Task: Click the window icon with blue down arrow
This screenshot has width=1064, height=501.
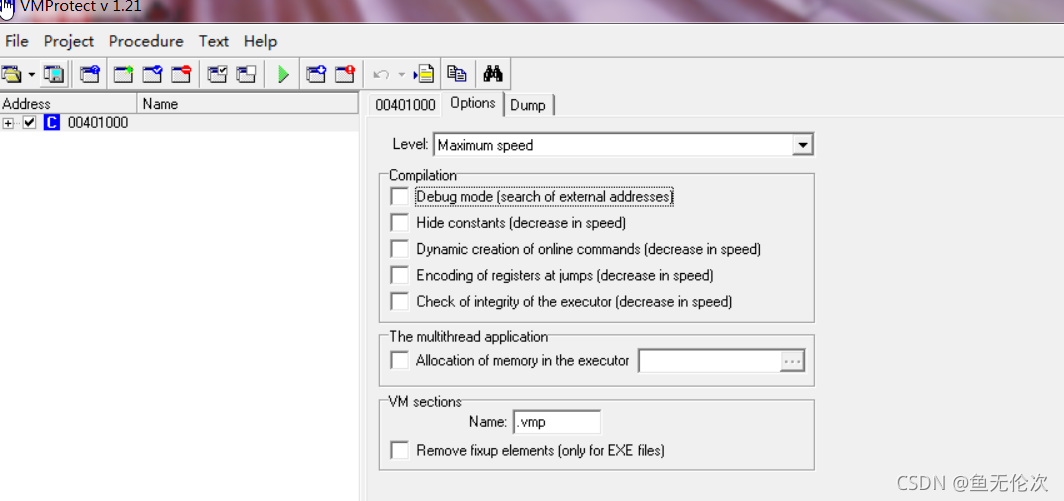Action: coord(316,74)
